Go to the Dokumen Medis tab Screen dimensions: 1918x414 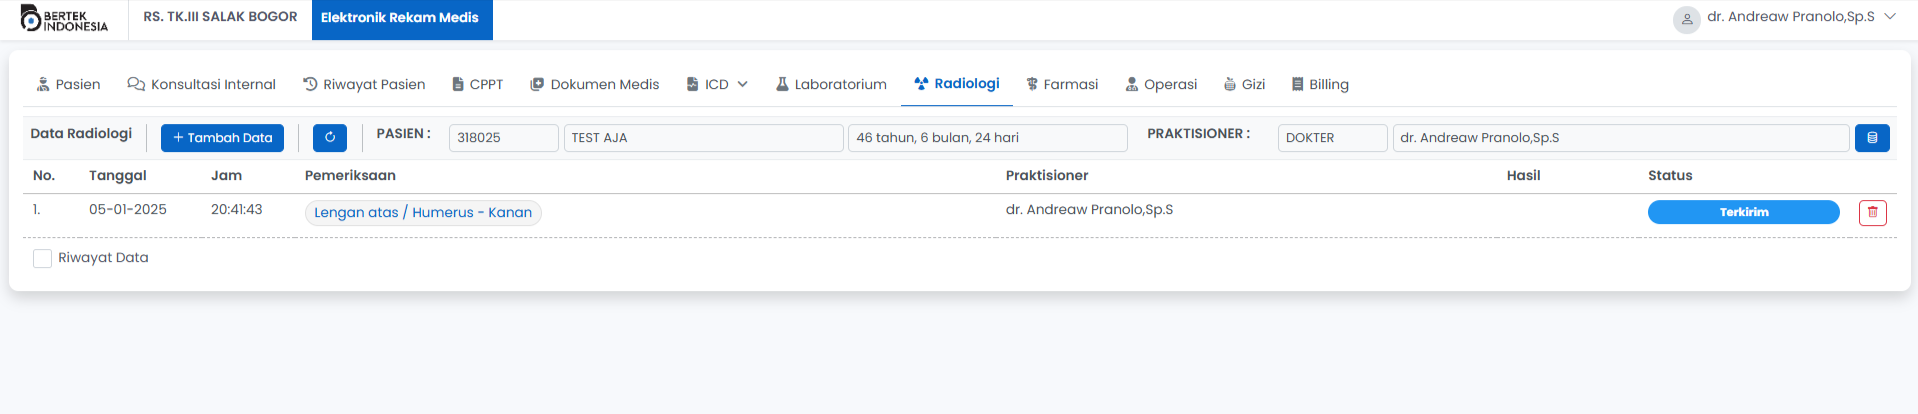(x=594, y=84)
